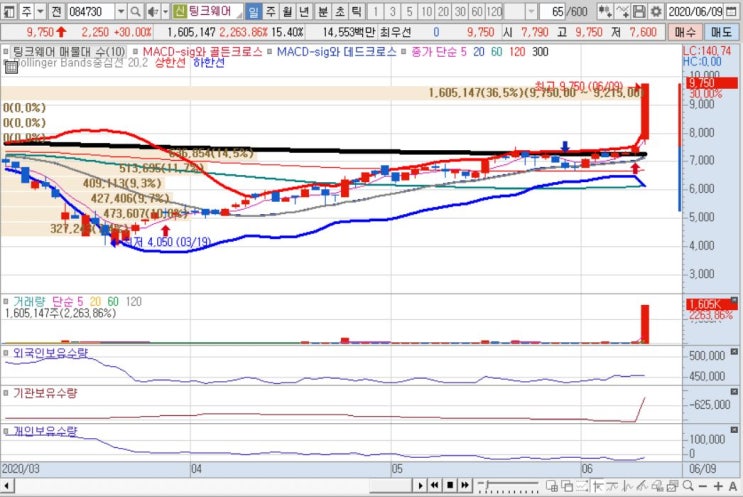Click the overlapping windows icon in the bottom toolbar
Viewport: 743px width, 497px height.
tap(567, 486)
